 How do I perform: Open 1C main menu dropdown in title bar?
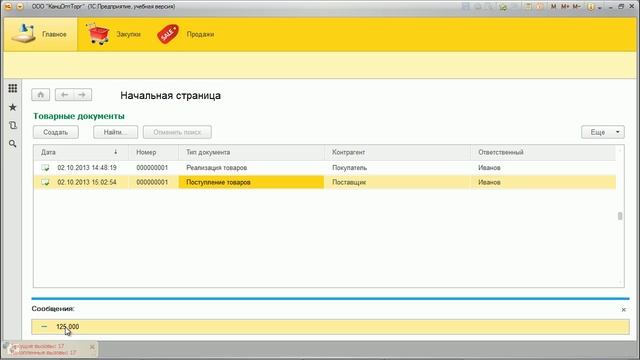pyautogui.click(x=20, y=7)
